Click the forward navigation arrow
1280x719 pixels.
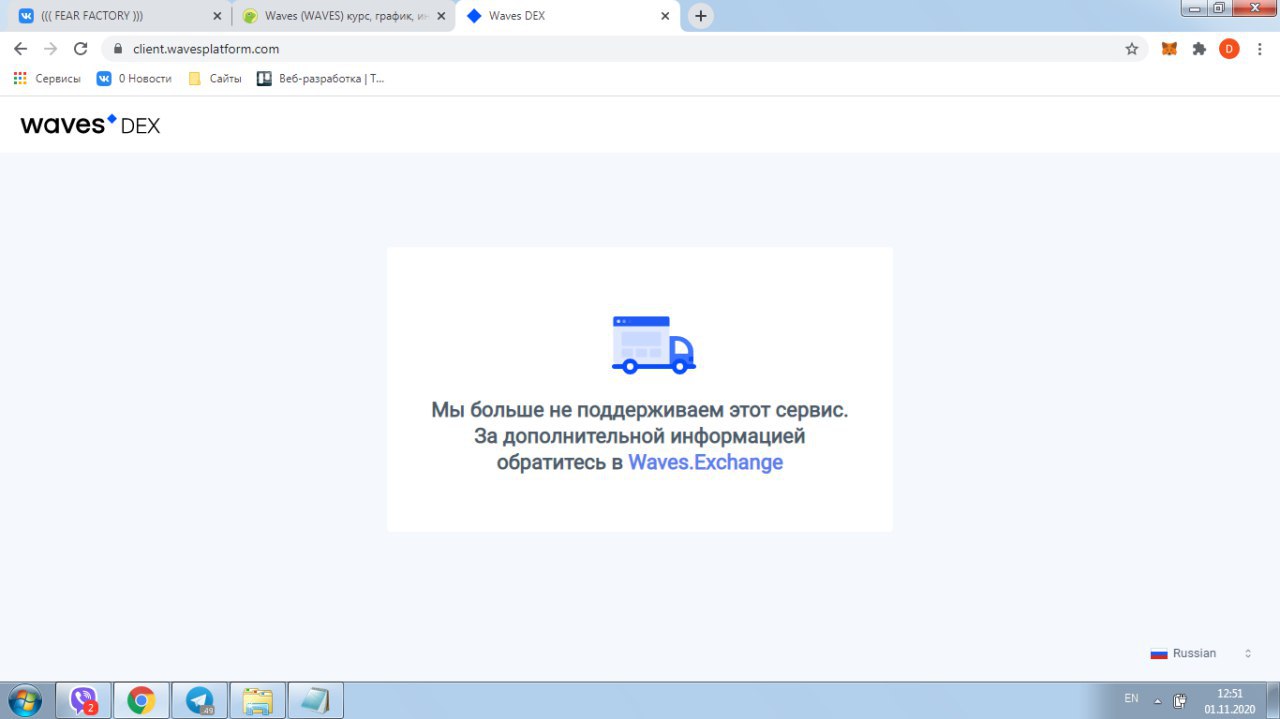point(50,49)
